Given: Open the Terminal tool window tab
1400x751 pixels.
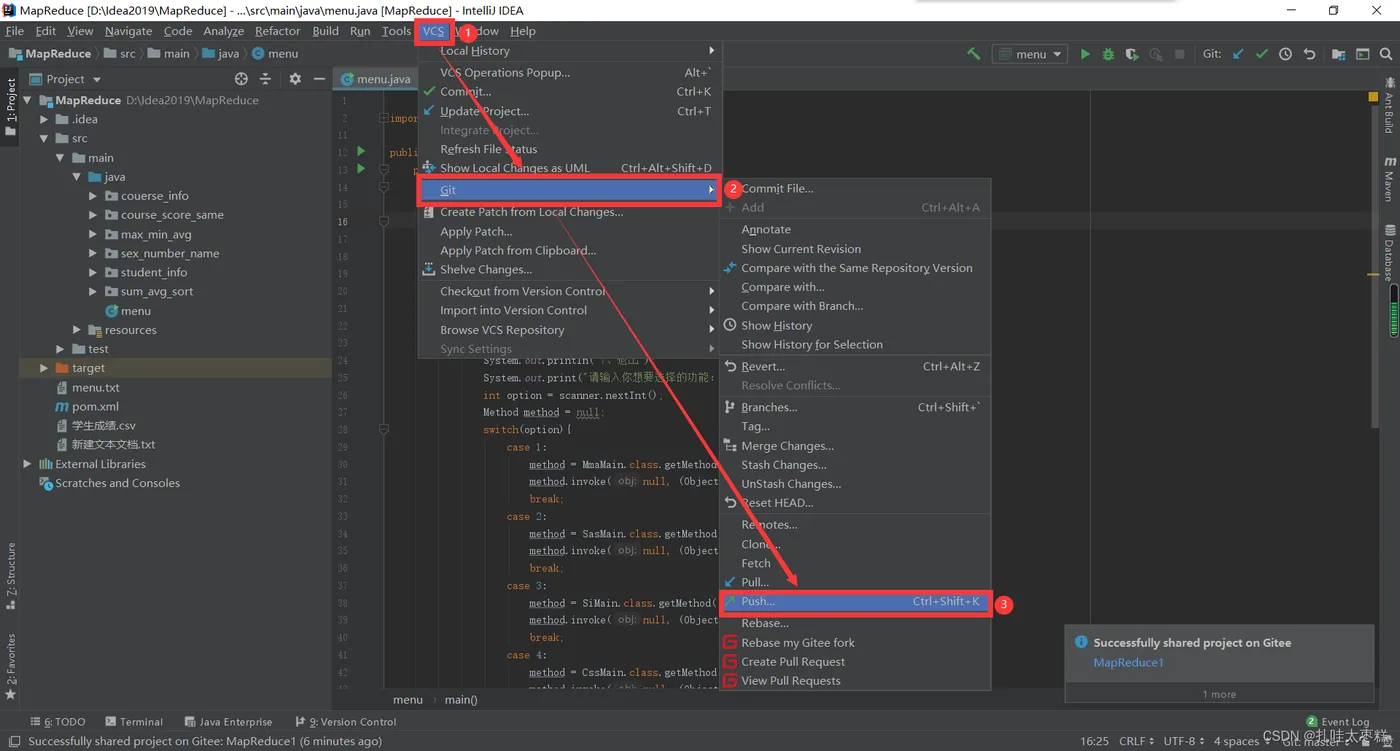Looking at the screenshot, I should pyautogui.click(x=133, y=721).
